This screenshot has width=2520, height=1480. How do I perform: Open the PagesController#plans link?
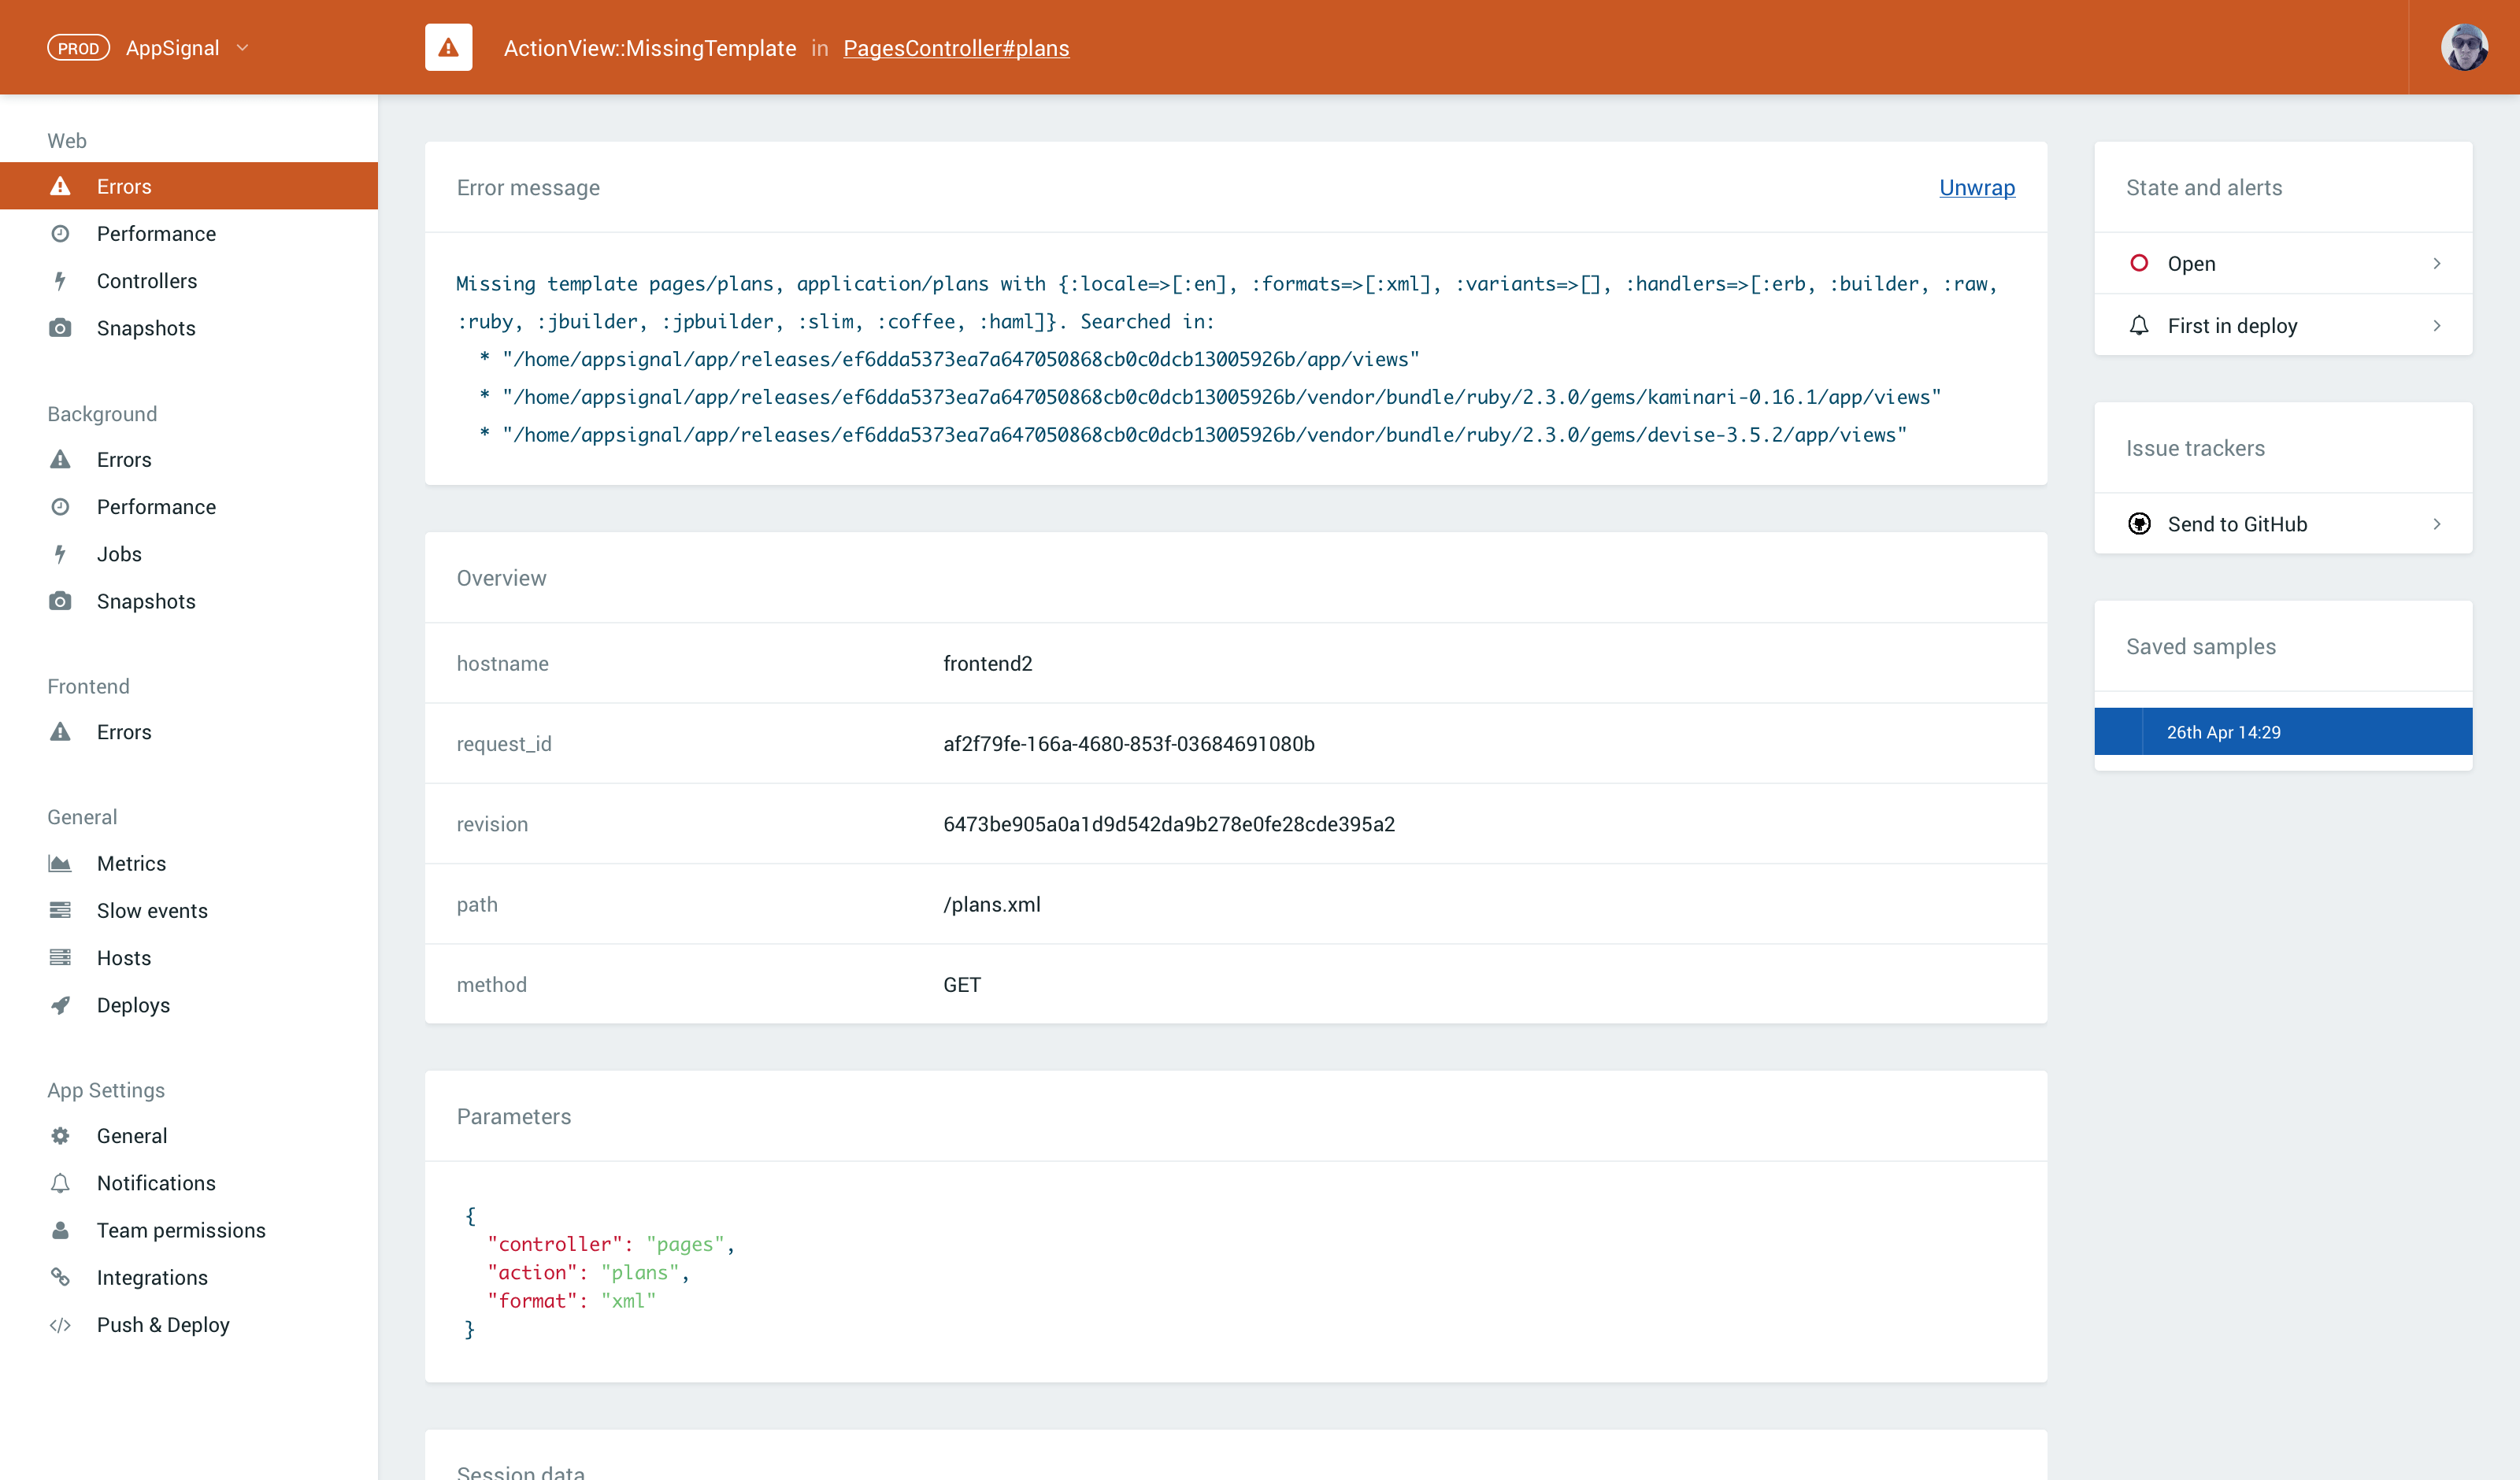point(955,48)
